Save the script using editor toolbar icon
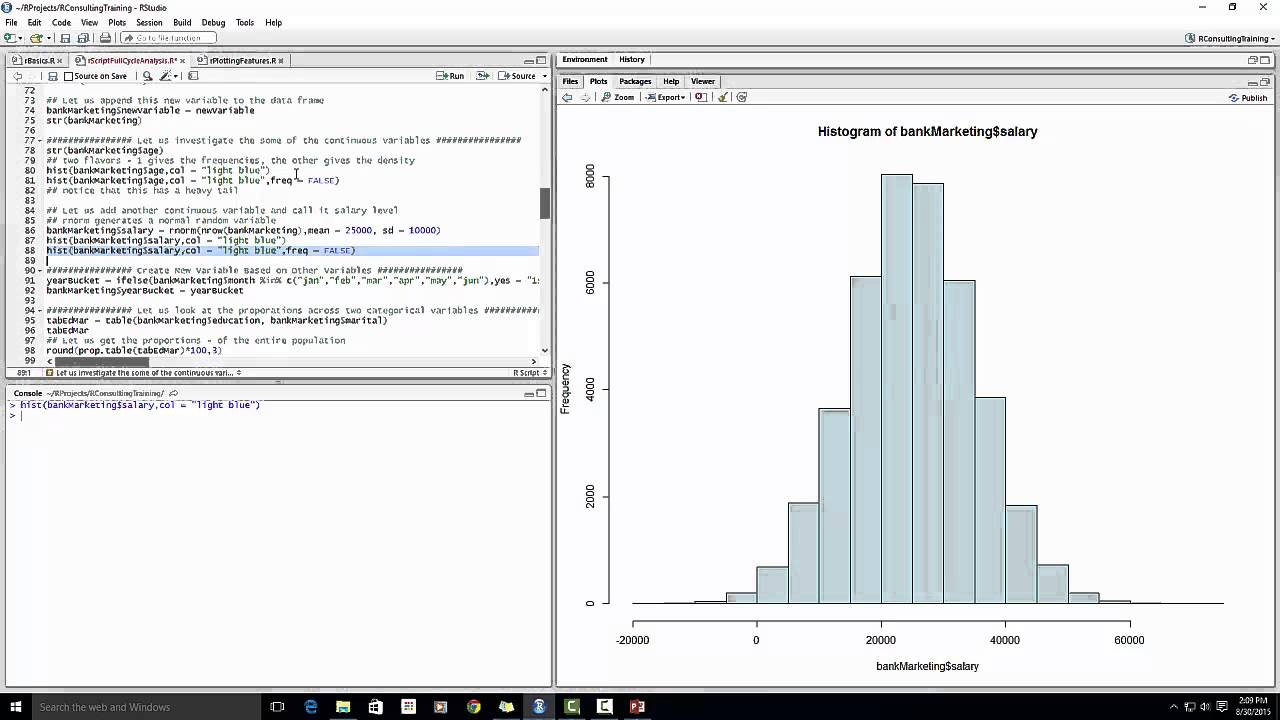Screen dimensions: 1280x720 tap(53, 76)
